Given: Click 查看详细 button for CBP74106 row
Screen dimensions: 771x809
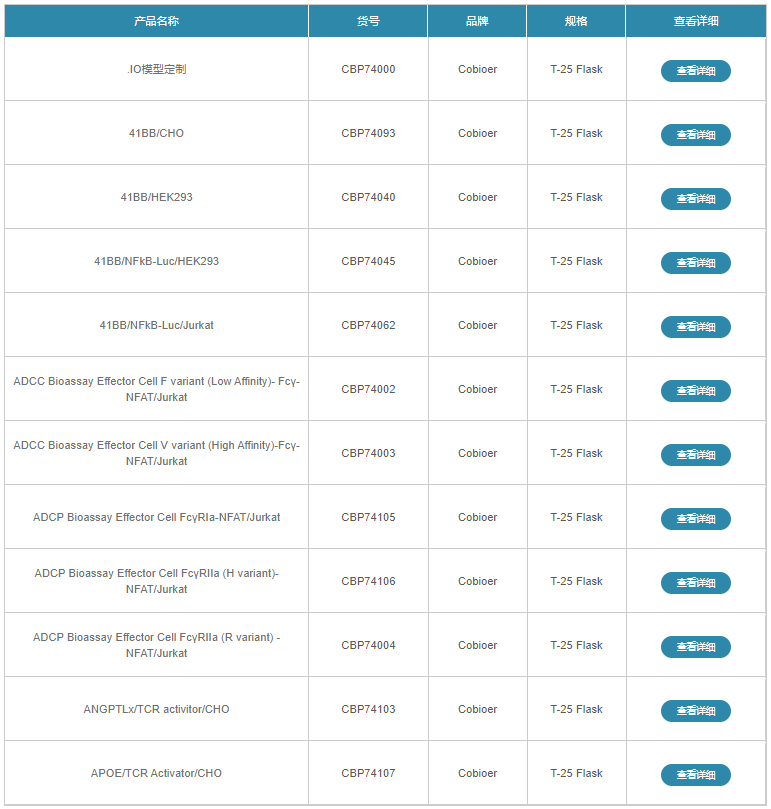Looking at the screenshot, I should 695,583.
